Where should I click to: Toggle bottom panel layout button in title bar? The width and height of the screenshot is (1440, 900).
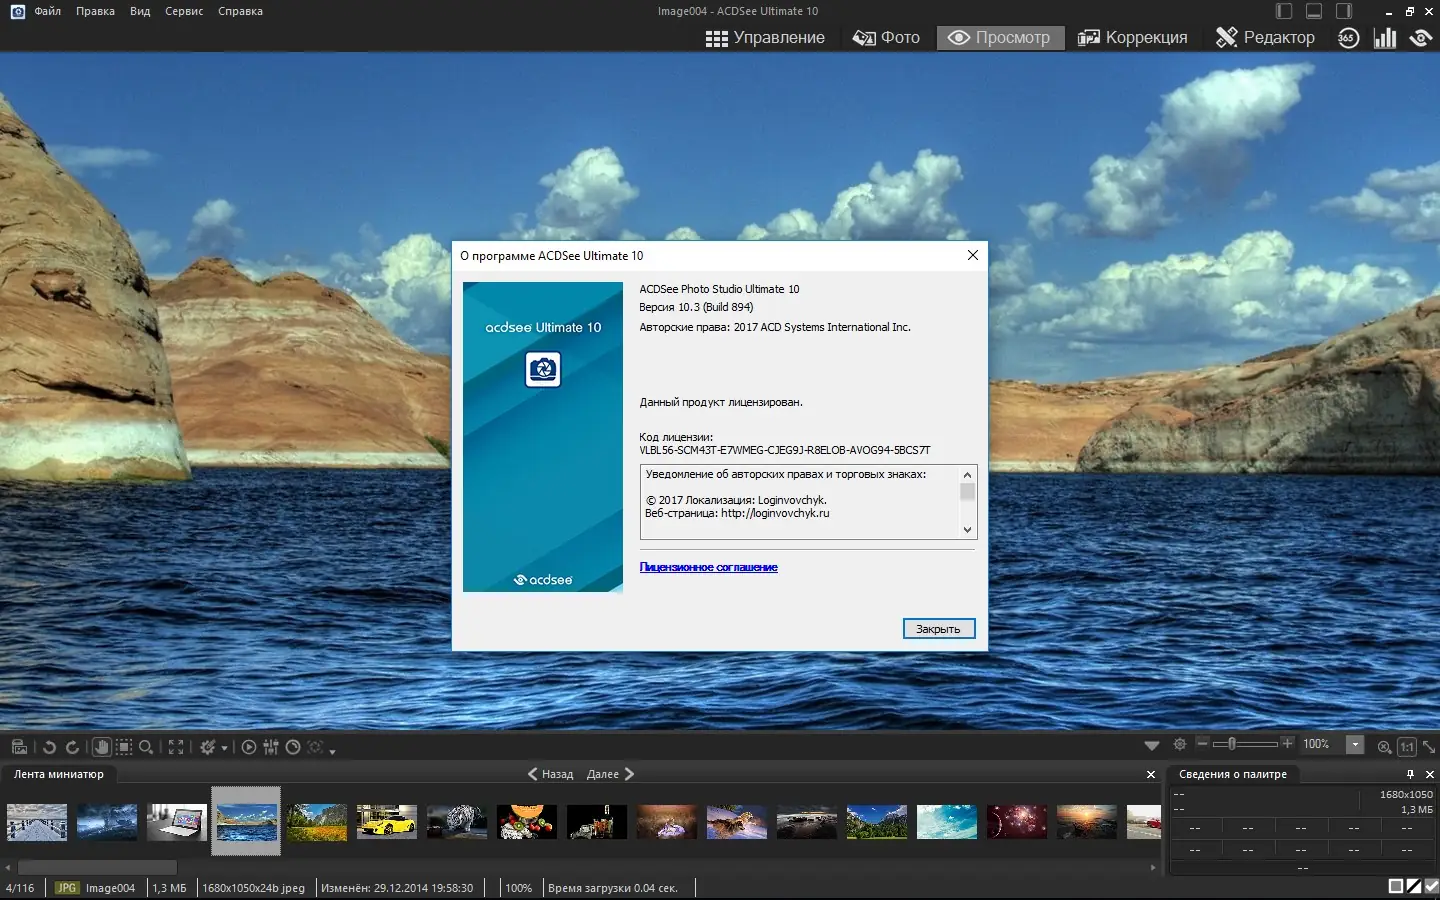[1314, 11]
